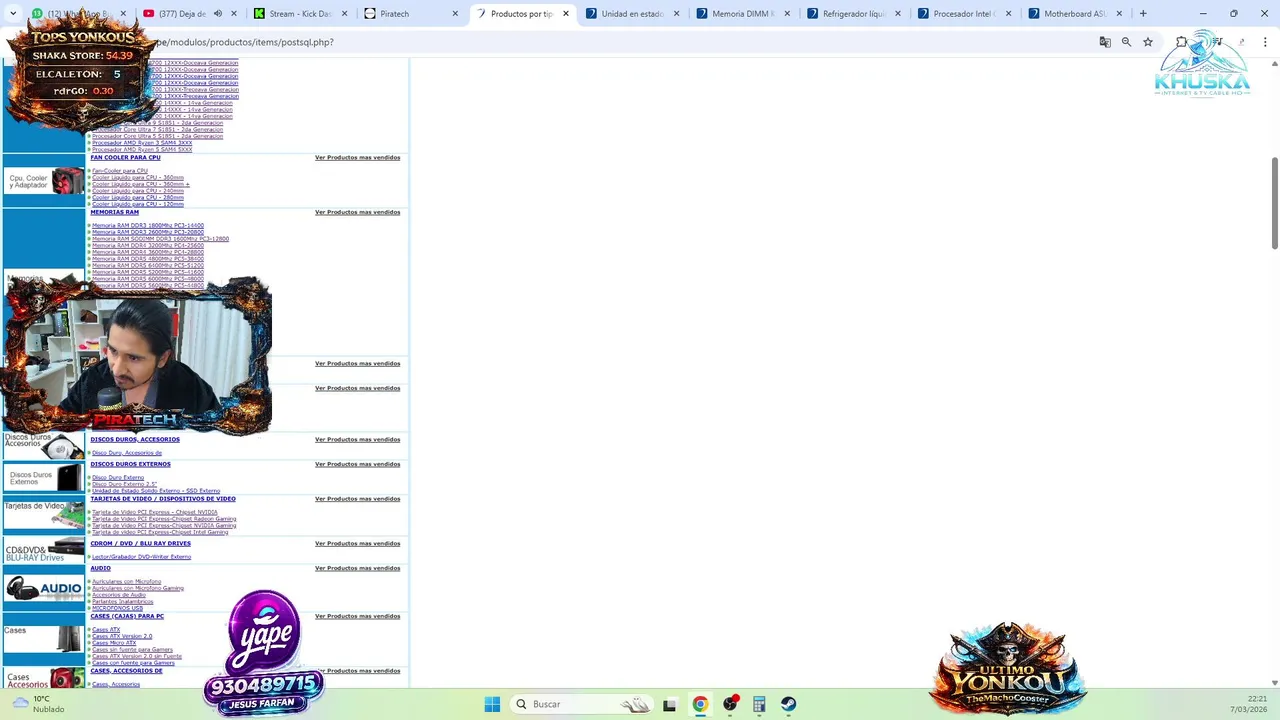Open Cases Micro ATX link
The height and width of the screenshot is (720, 1280).
114,643
